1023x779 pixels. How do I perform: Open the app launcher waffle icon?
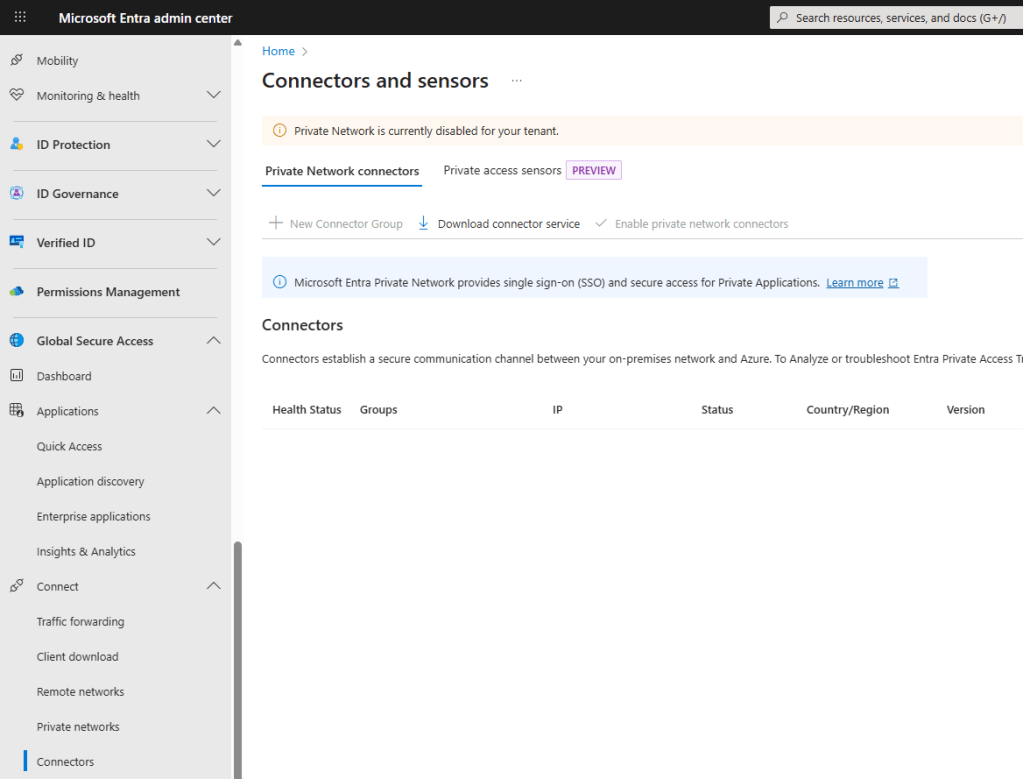20,17
